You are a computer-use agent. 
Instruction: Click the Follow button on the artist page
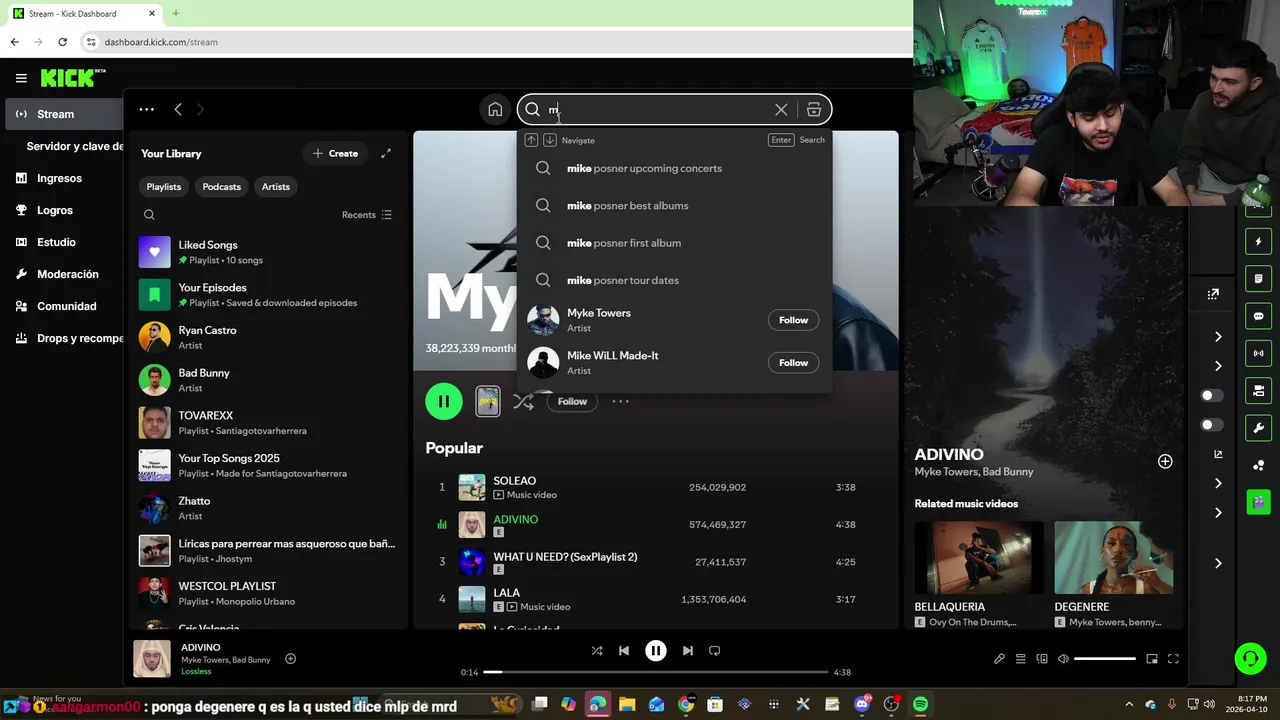click(x=572, y=401)
